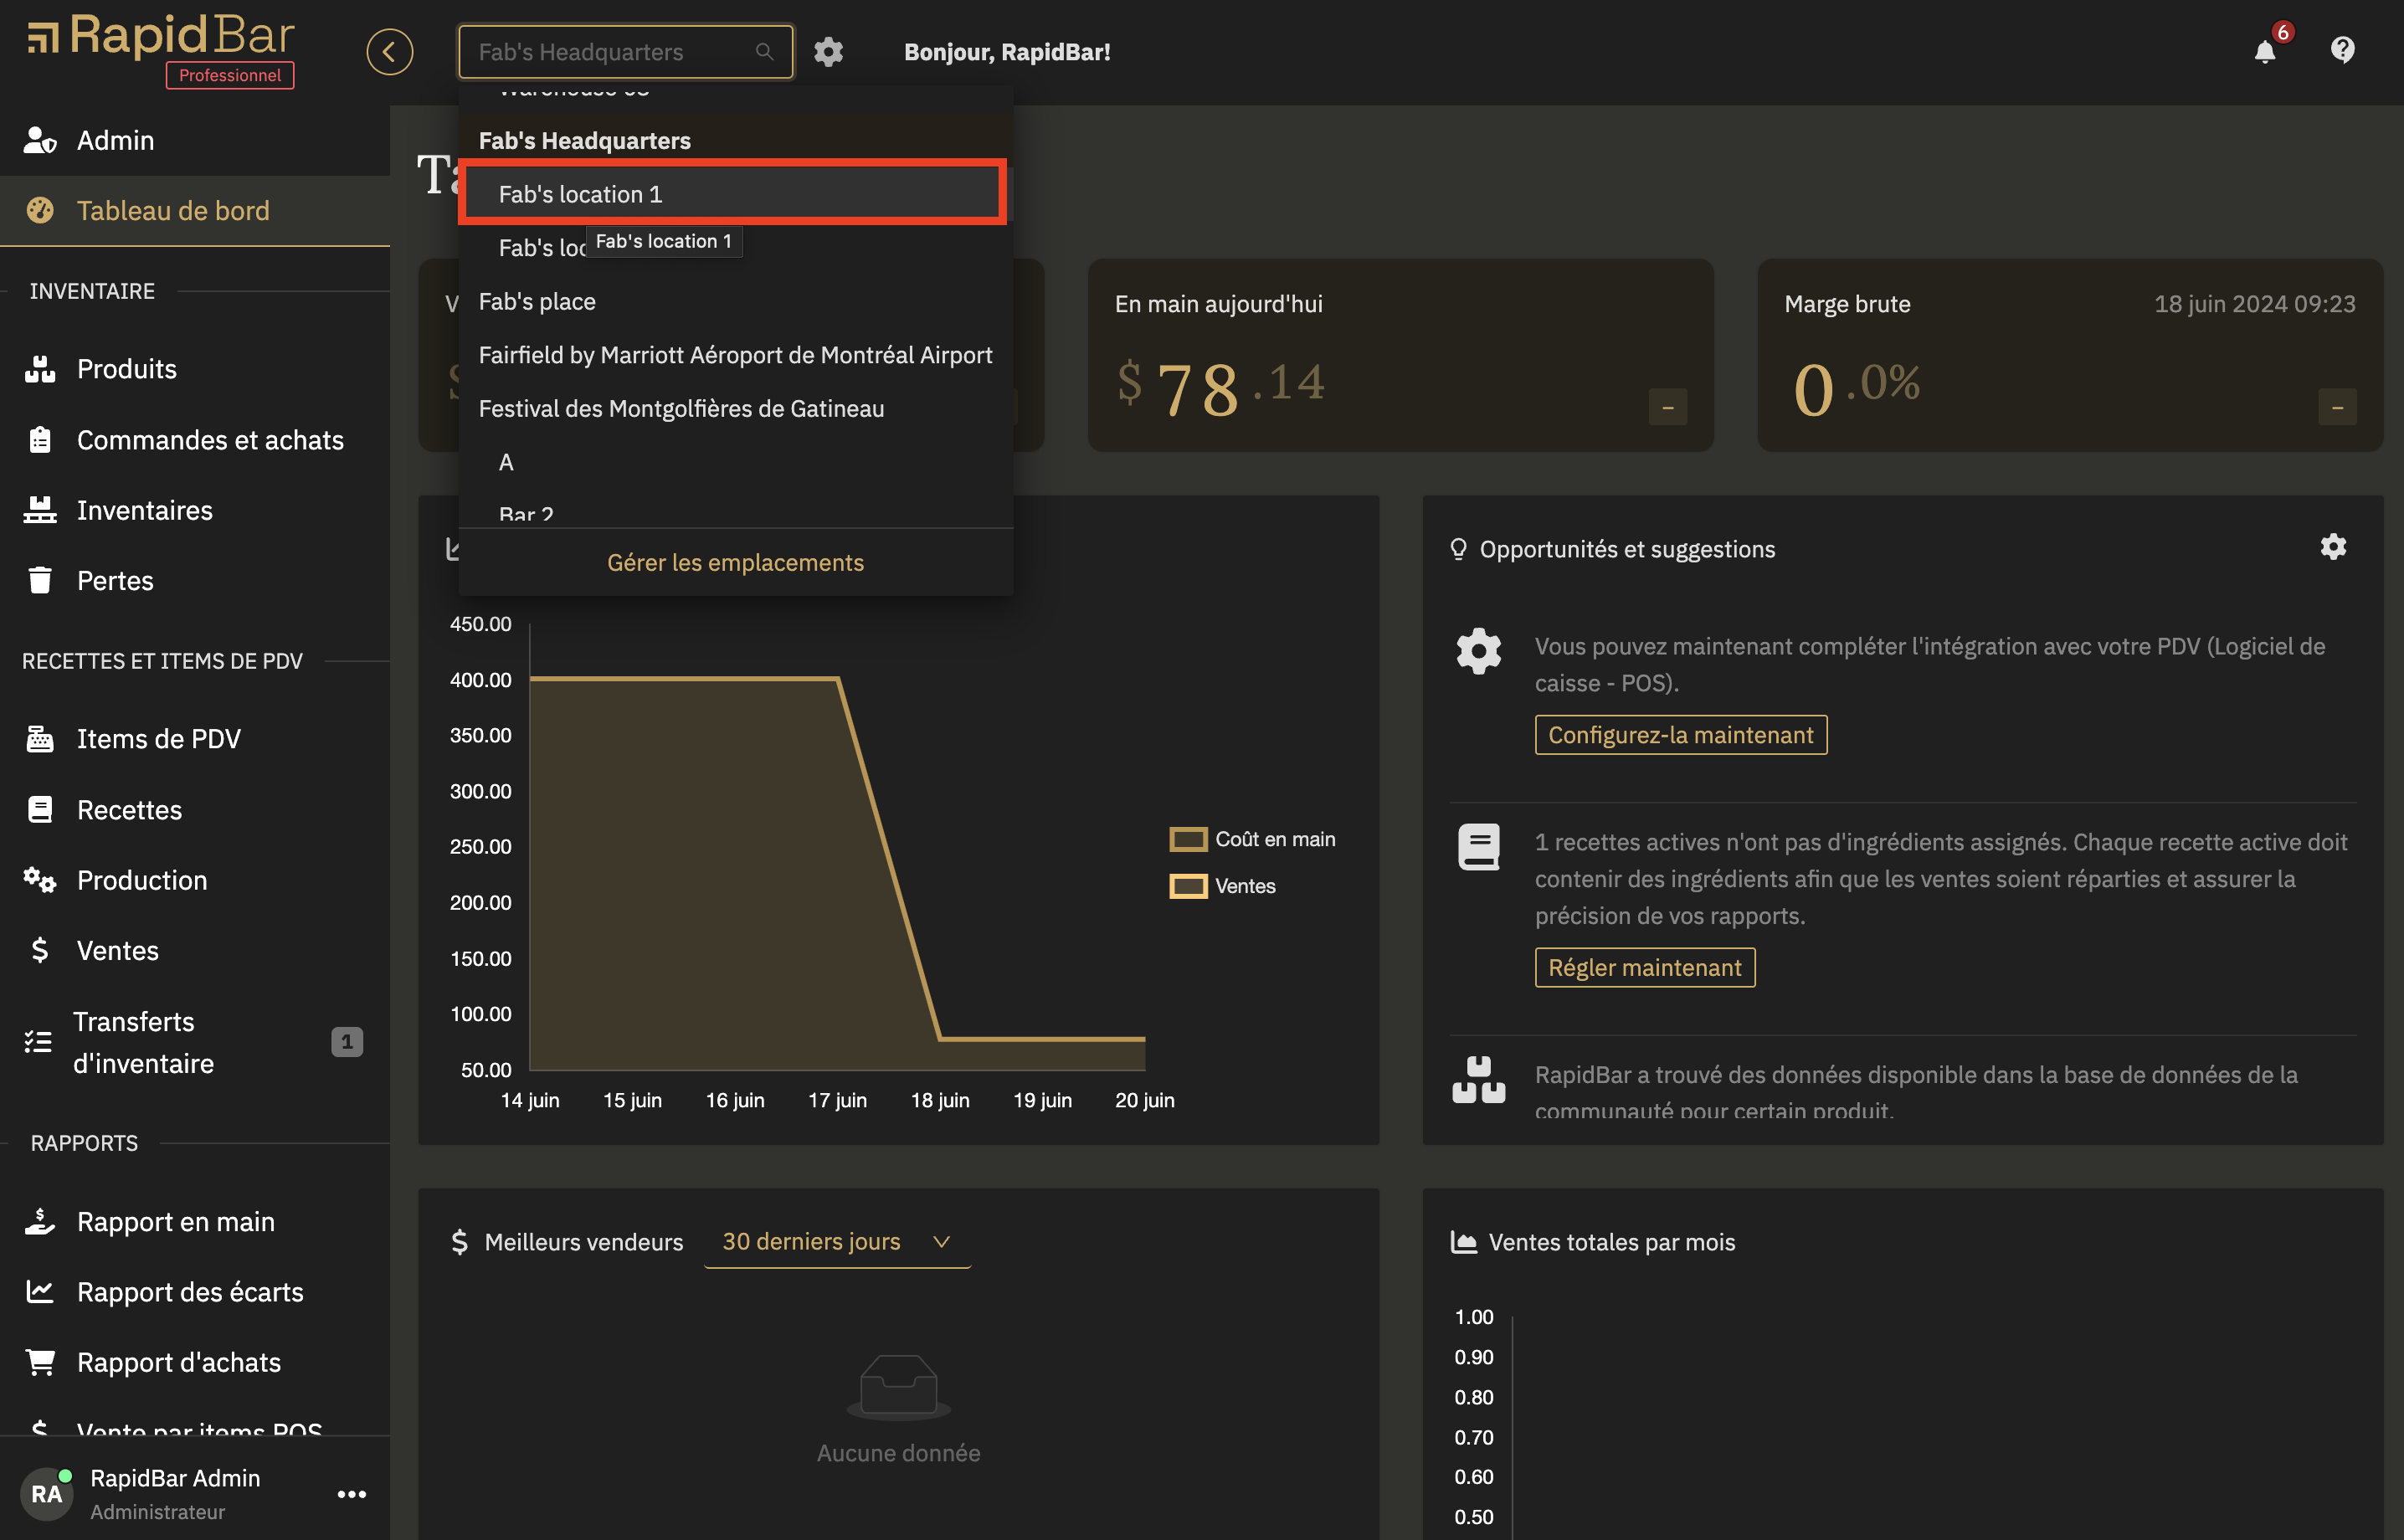Click the Ventes dollar icon
Viewport: 2404px width, 1540px height.
[x=40, y=950]
